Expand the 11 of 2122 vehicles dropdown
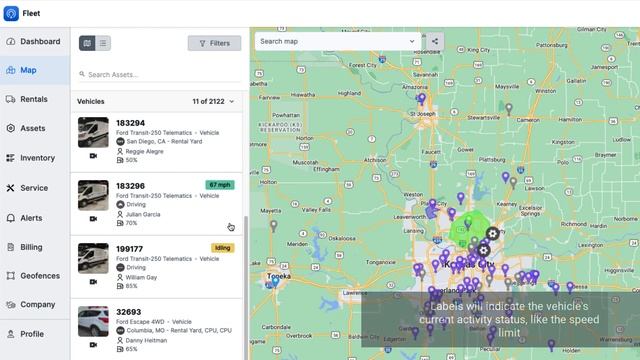 tap(213, 101)
